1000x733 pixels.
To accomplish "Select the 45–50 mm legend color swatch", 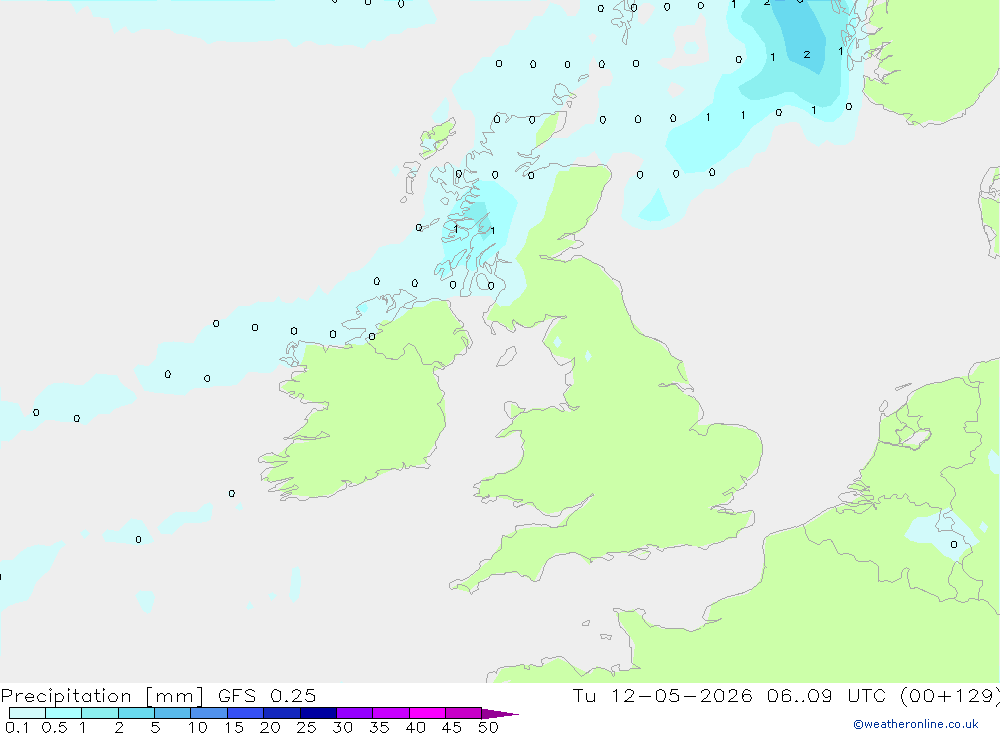I will 464,713.
